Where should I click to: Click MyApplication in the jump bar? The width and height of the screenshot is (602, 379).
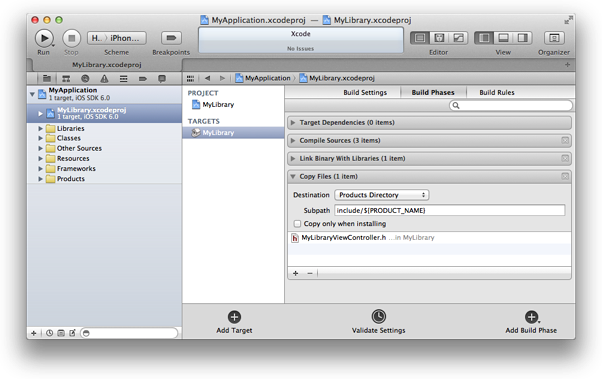pyautogui.click(x=263, y=78)
